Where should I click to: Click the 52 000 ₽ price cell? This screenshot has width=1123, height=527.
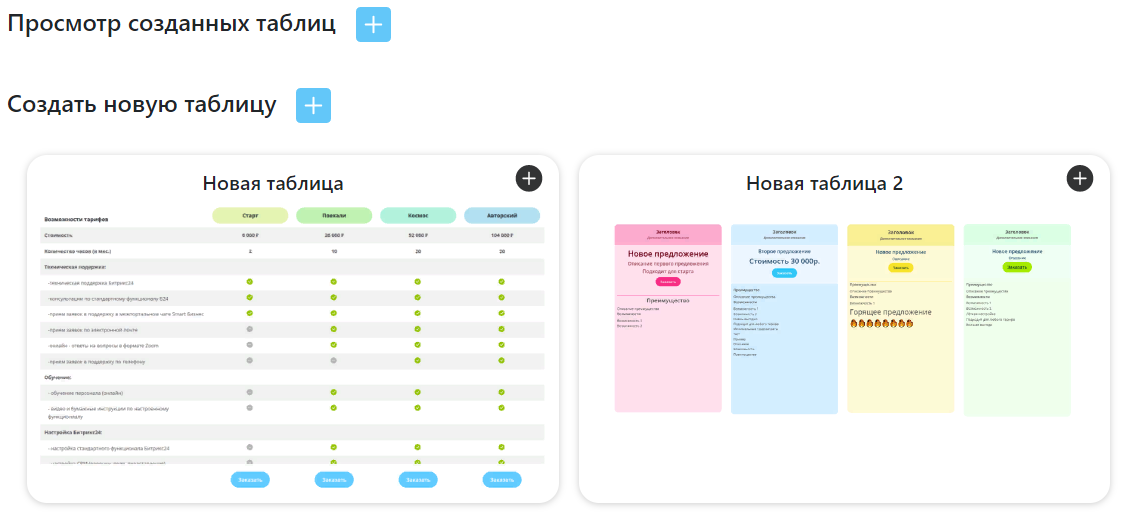[418, 235]
